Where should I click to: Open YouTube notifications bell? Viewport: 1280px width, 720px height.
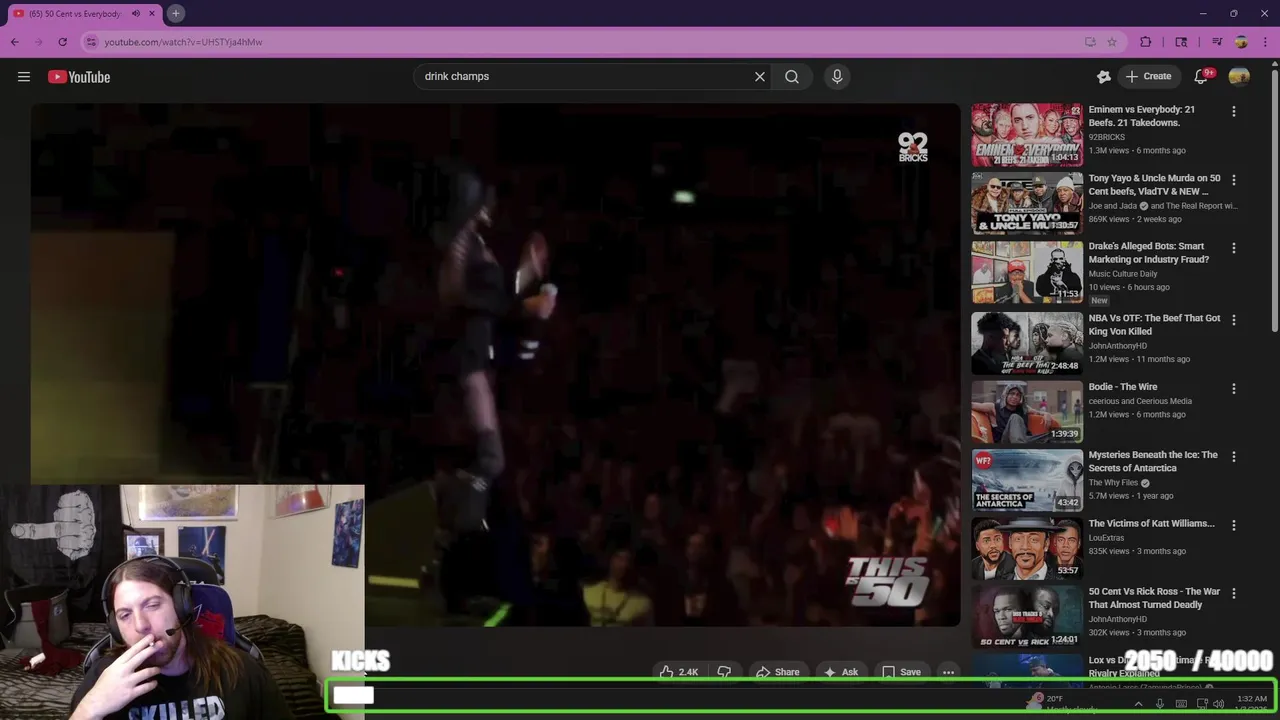(1202, 76)
